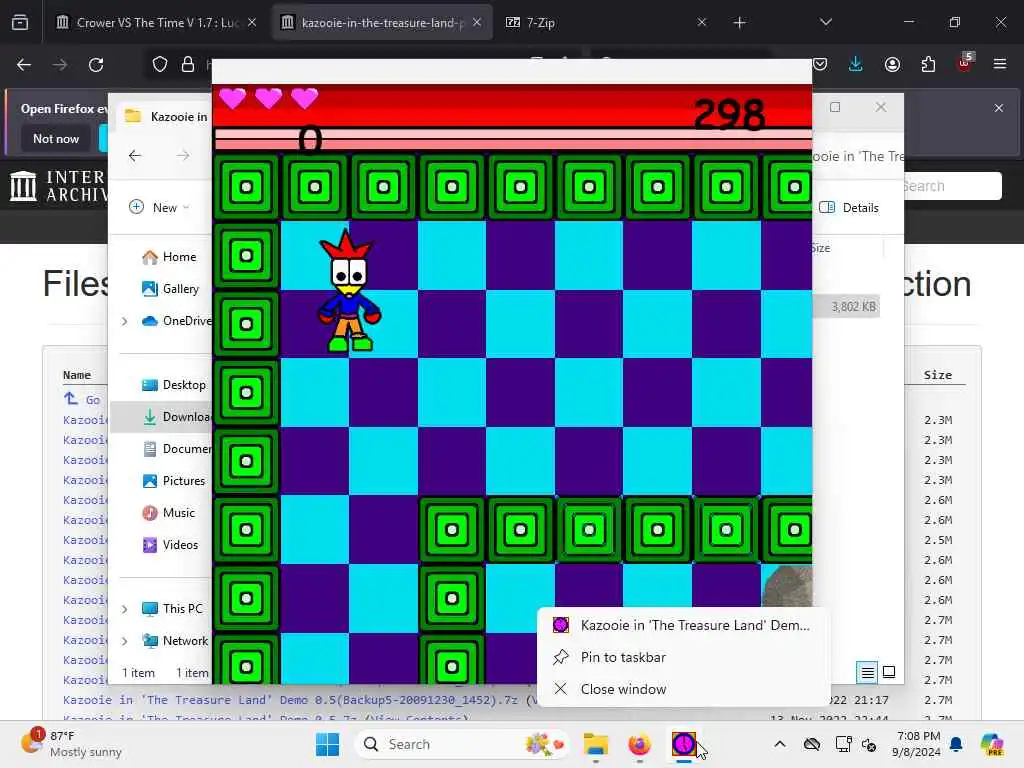Click the cloud-off tray icon
1024x768 pixels.
(812, 744)
